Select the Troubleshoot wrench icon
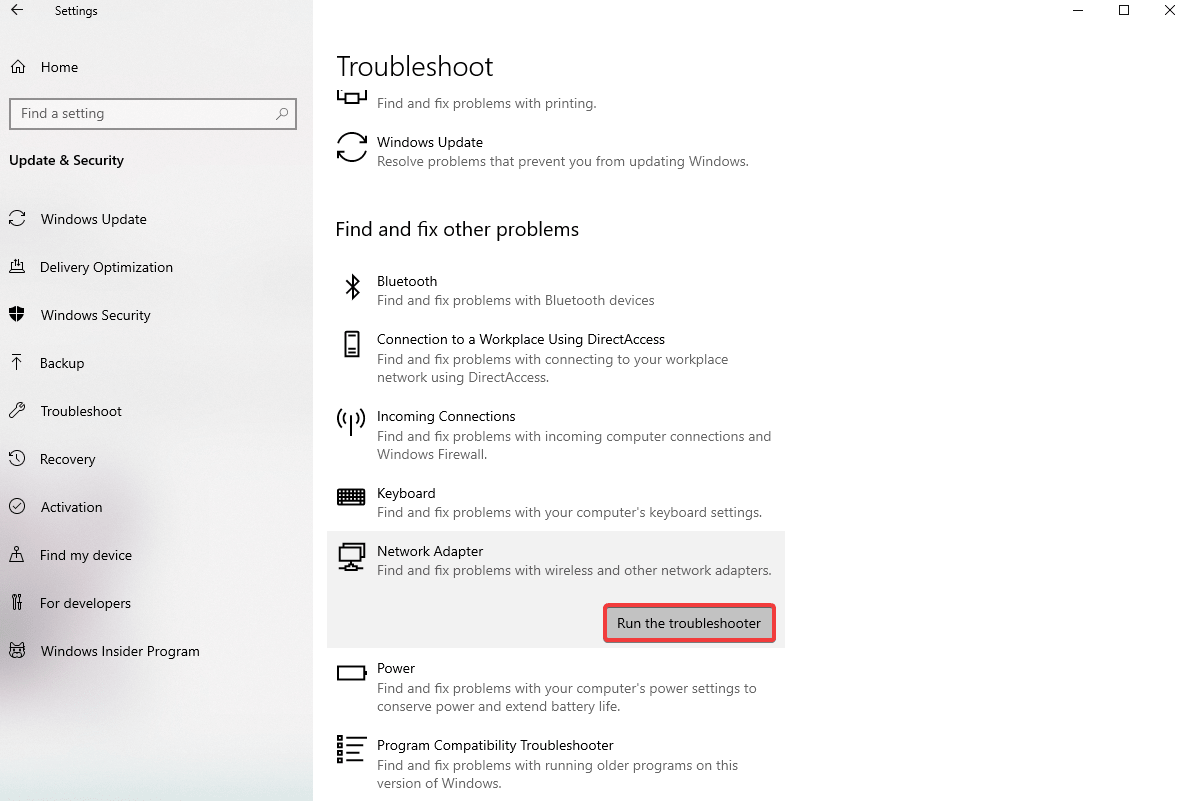 (17, 411)
